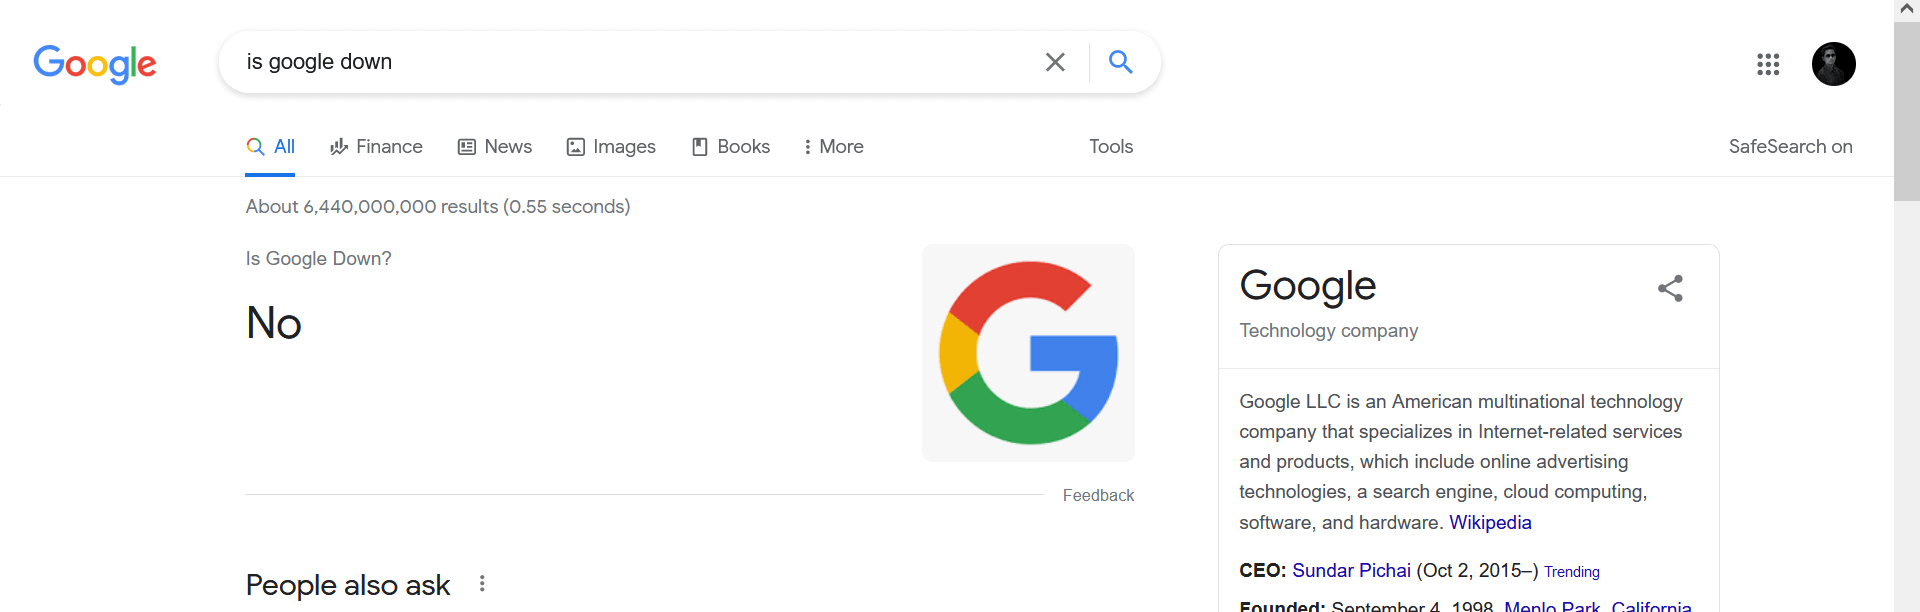Click the Google G logo thumbnail
Image resolution: width=1920 pixels, height=612 pixels.
[1028, 353]
